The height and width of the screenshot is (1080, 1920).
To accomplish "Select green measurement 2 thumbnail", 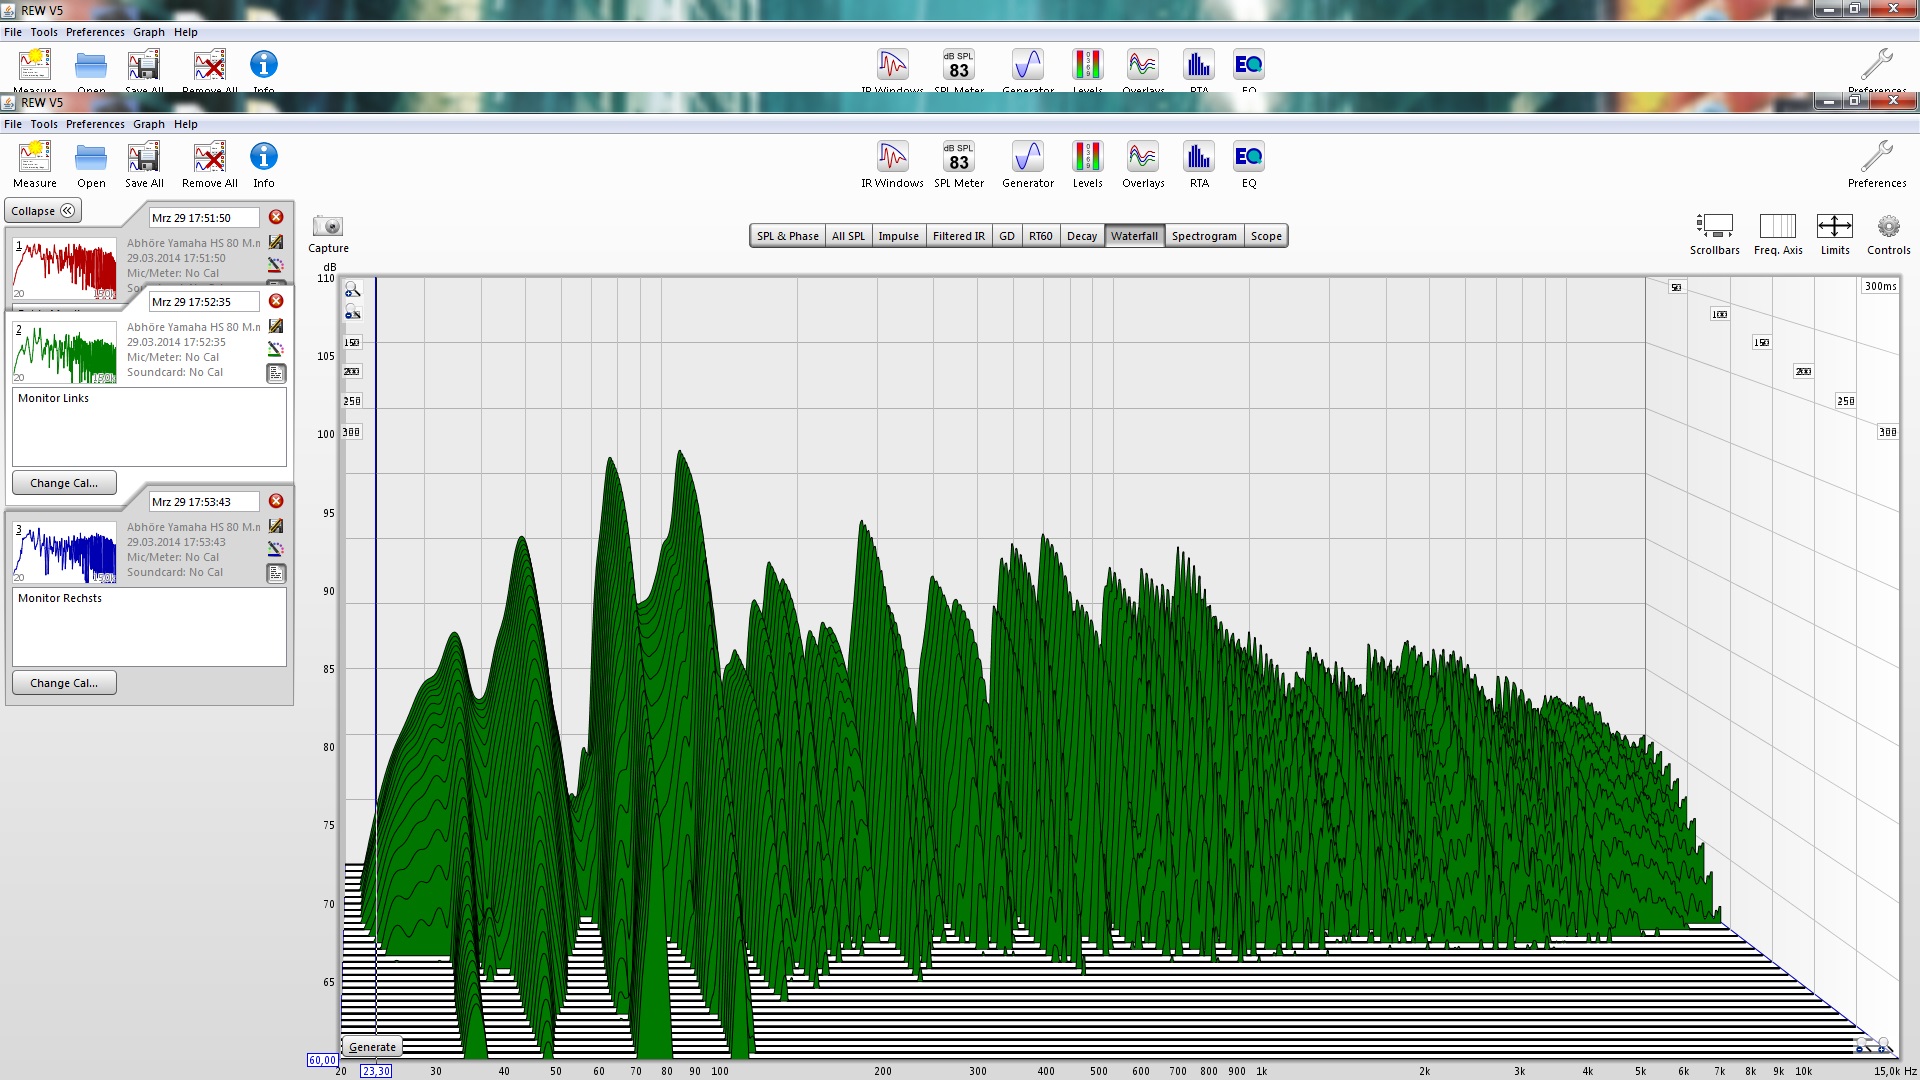I will [x=65, y=352].
